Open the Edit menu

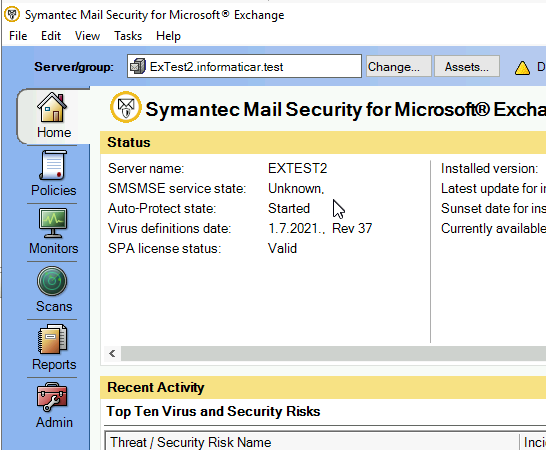[x=51, y=36]
